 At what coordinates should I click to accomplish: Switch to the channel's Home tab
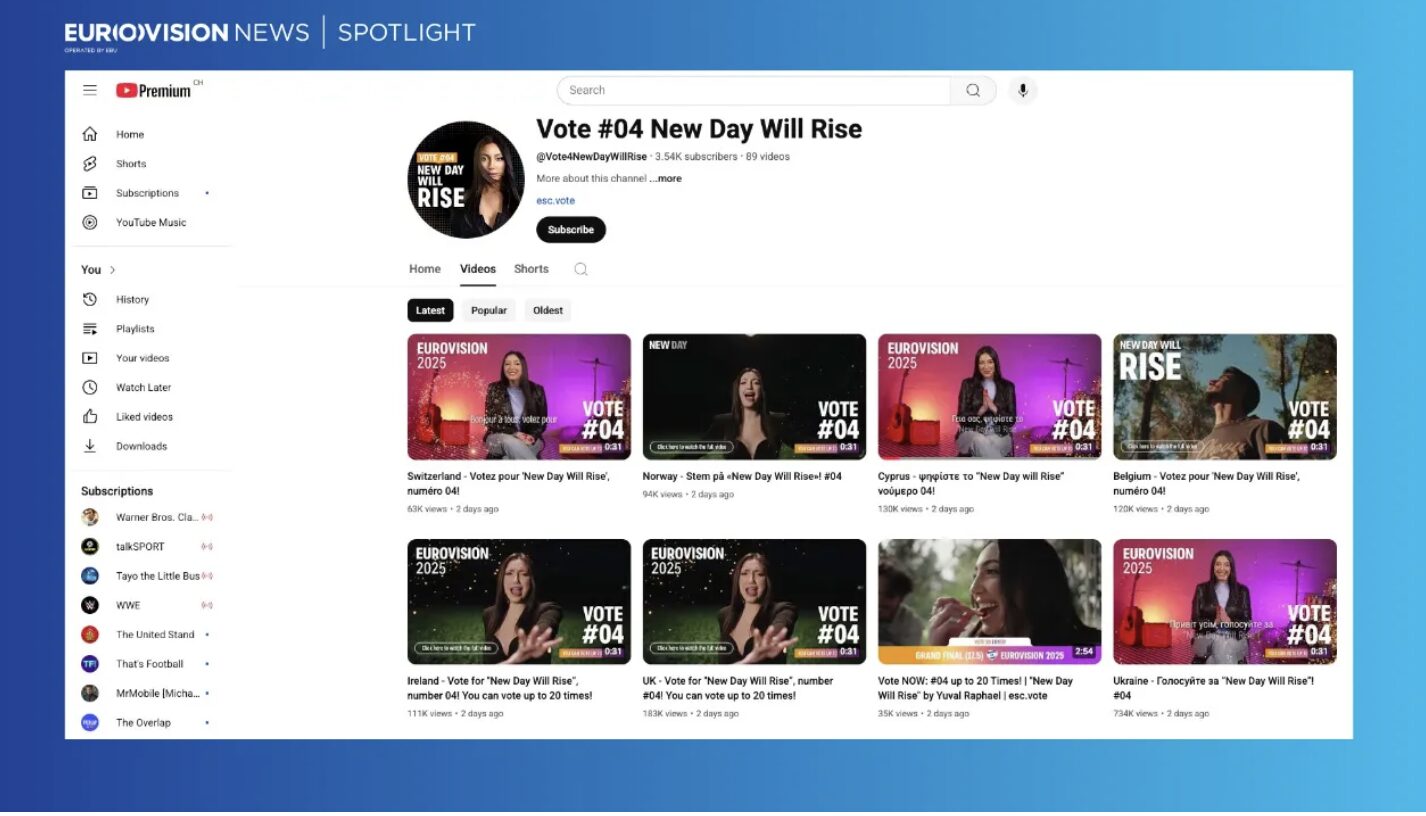coord(424,269)
